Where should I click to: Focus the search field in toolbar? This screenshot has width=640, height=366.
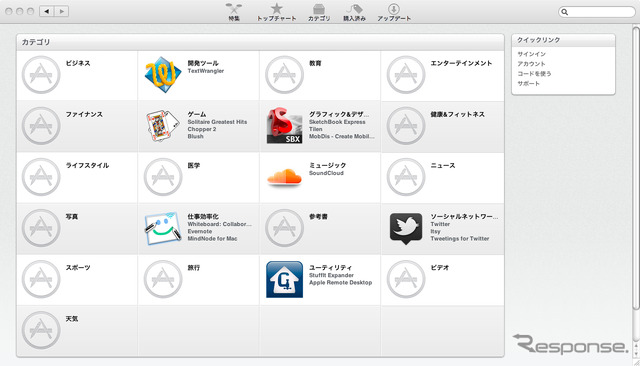pyautogui.click(x=596, y=12)
